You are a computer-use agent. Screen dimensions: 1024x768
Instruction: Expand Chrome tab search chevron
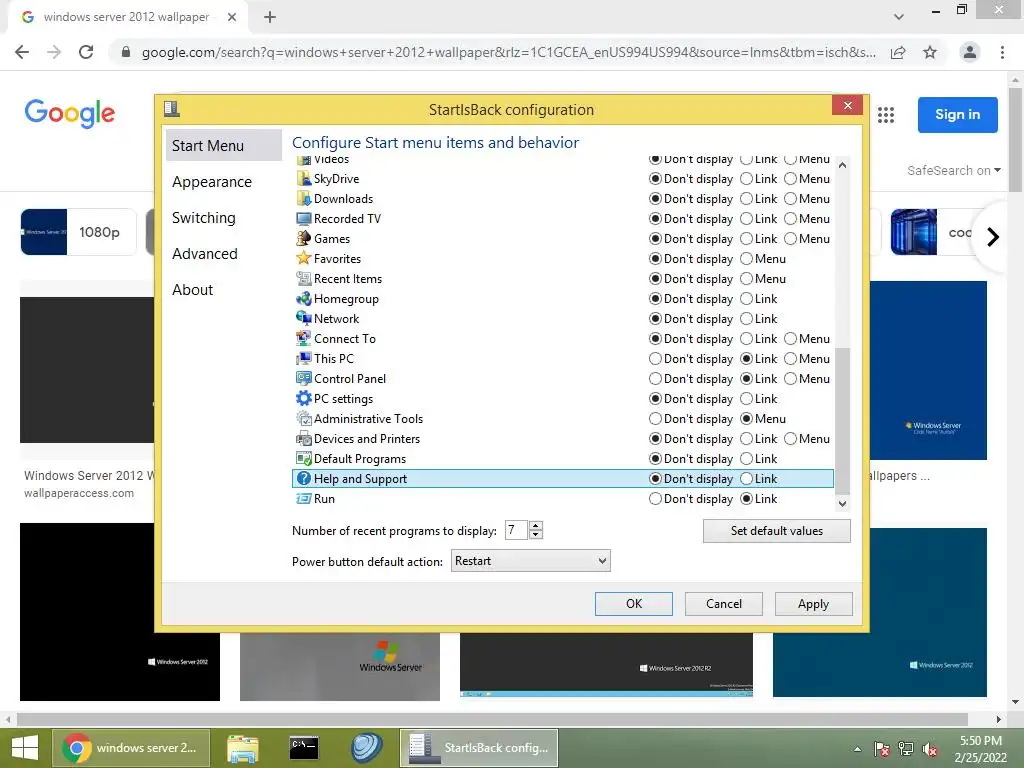click(x=899, y=17)
